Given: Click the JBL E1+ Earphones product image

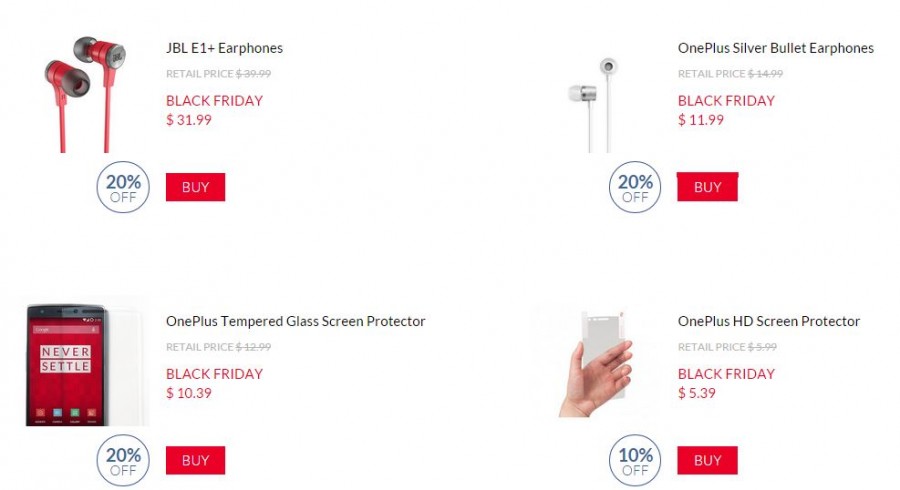Looking at the screenshot, I should (85, 93).
